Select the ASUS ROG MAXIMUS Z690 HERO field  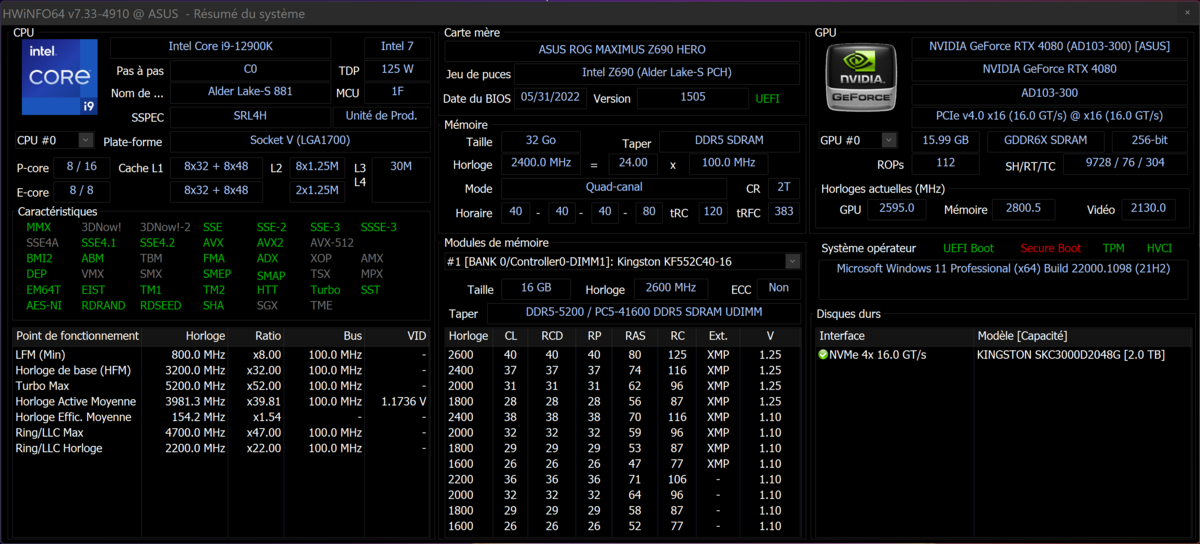click(x=622, y=50)
